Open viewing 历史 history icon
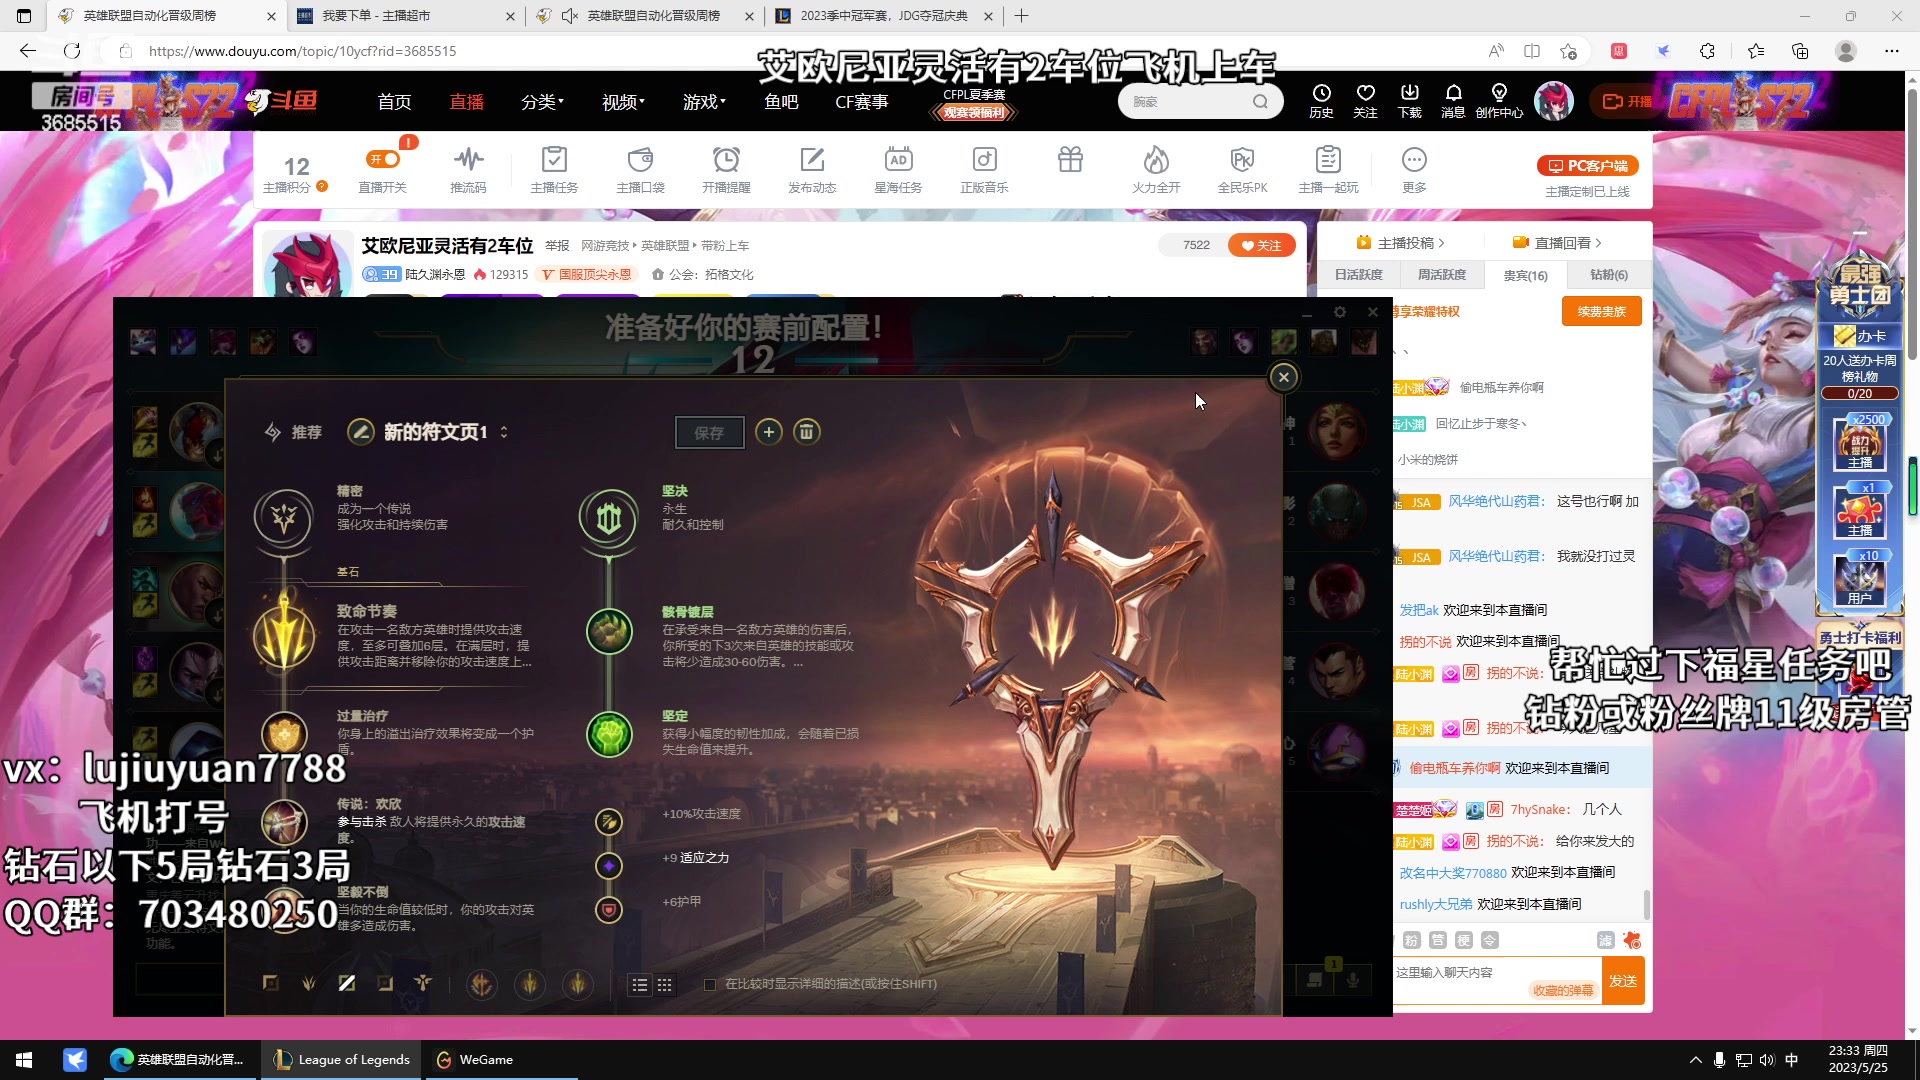Screen dimensions: 1920x1080 point(1321,101)
